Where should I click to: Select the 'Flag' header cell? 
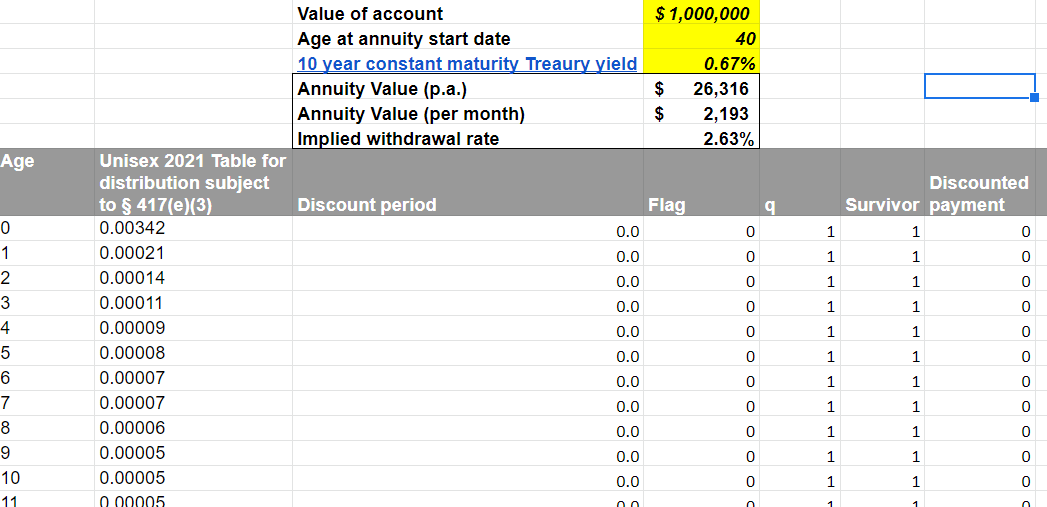click(701, 182)
